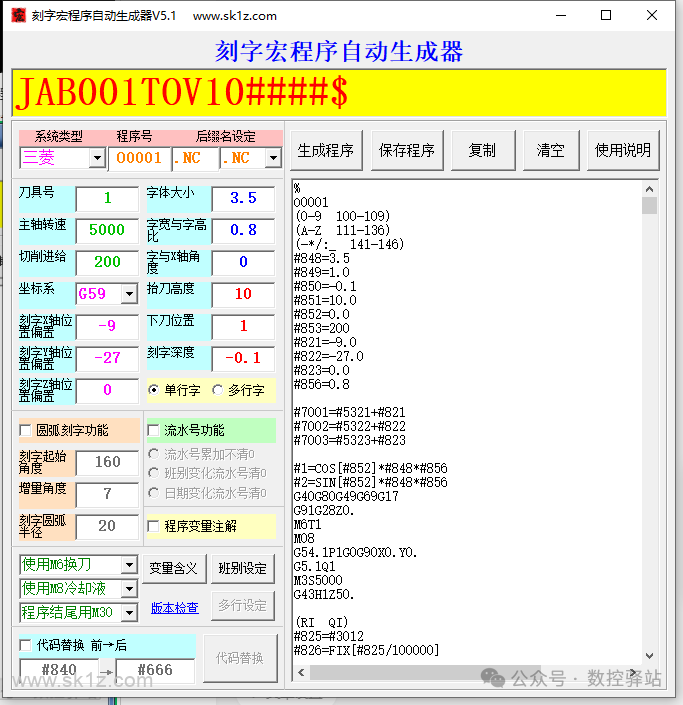Enable 圆弧刻字功能 checkbox
This screenshot has width=683, height=705.
pos(26,430)
